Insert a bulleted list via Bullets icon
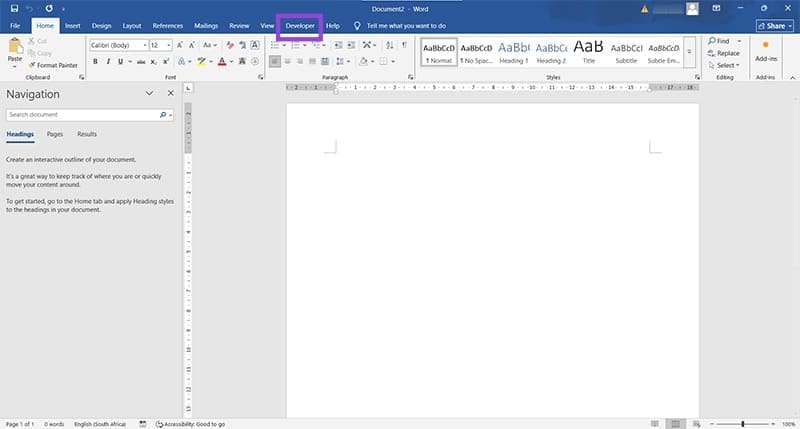 click(x=275, y=45)
